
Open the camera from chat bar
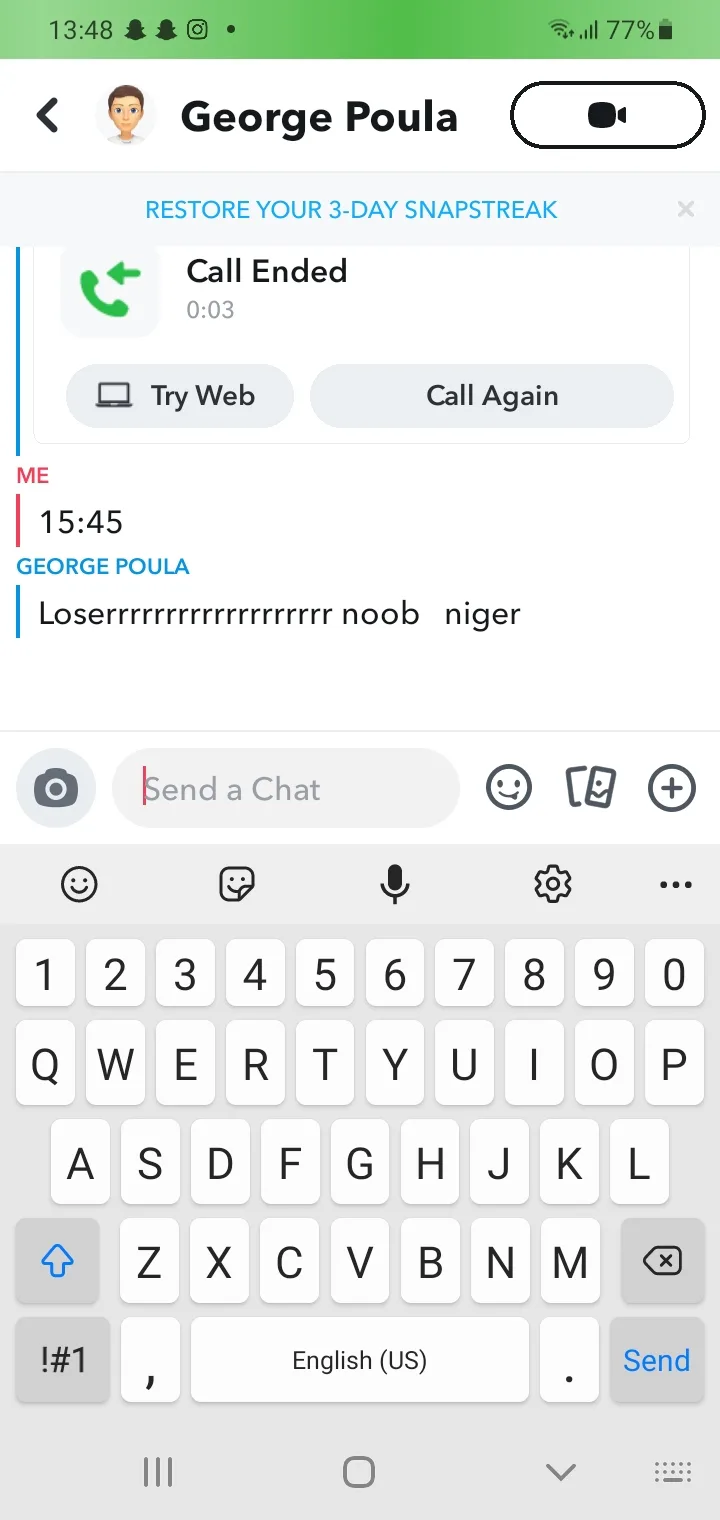click(x=56, y=789)
